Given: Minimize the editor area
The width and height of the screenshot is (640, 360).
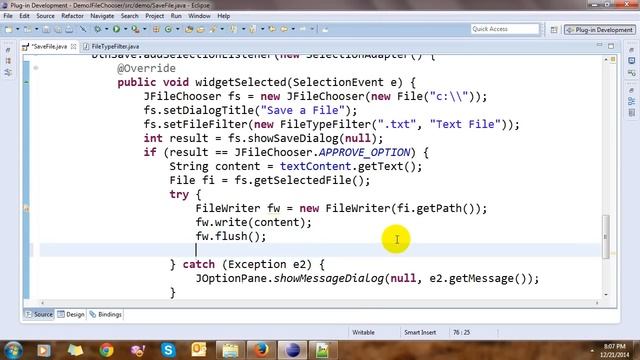Looking at the screenshot, I should (x=599, y=45).
